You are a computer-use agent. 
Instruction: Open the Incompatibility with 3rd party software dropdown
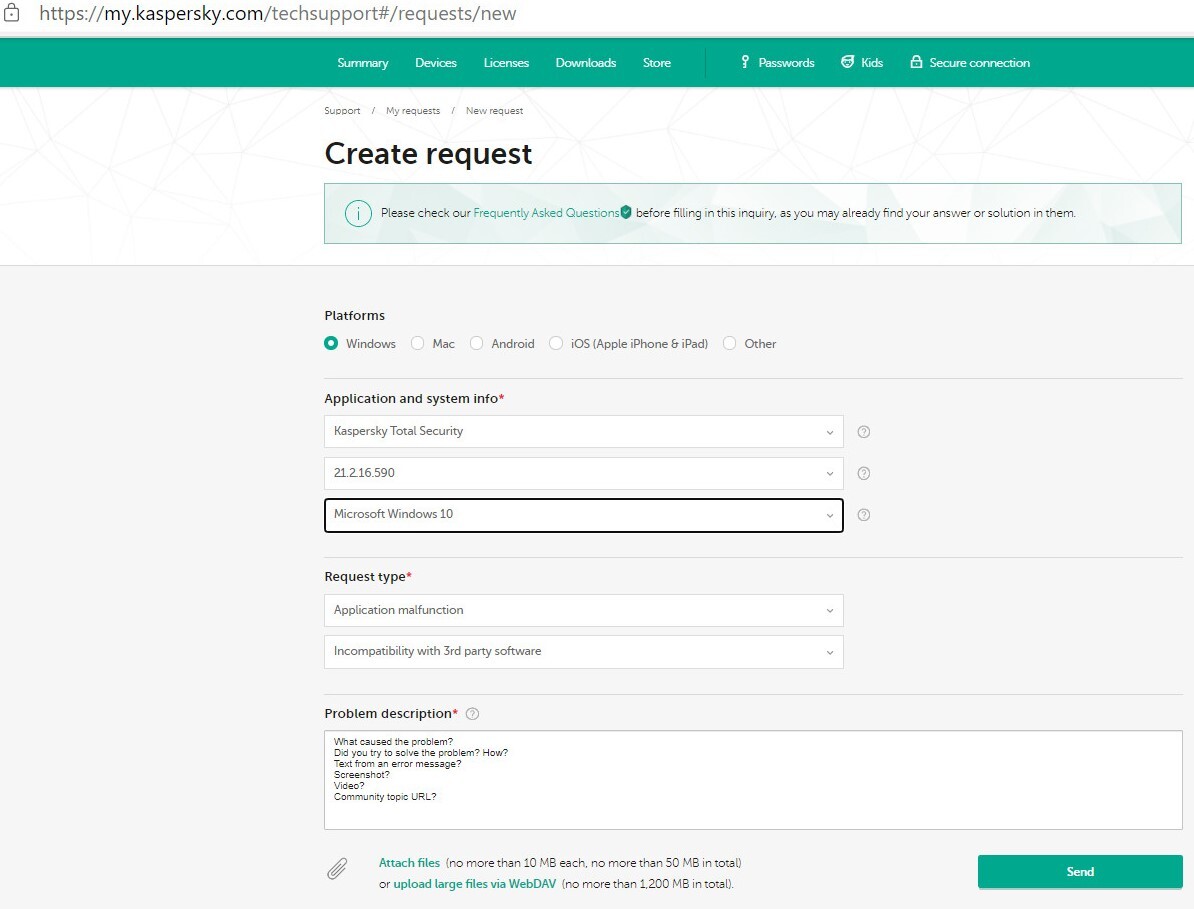(x=583, y=651)
